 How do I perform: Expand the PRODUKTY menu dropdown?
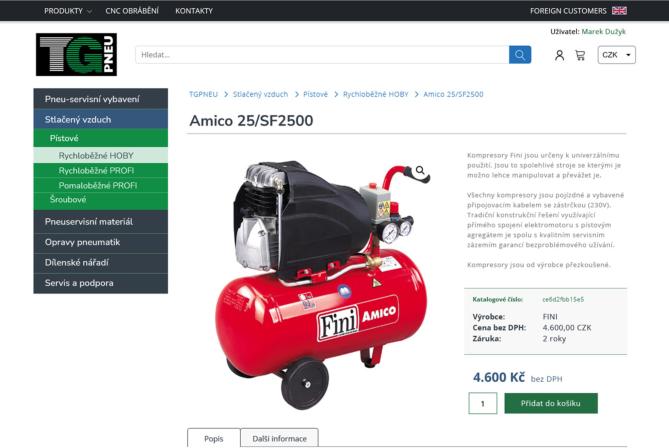pyautogui.click(x=67, y=11)
